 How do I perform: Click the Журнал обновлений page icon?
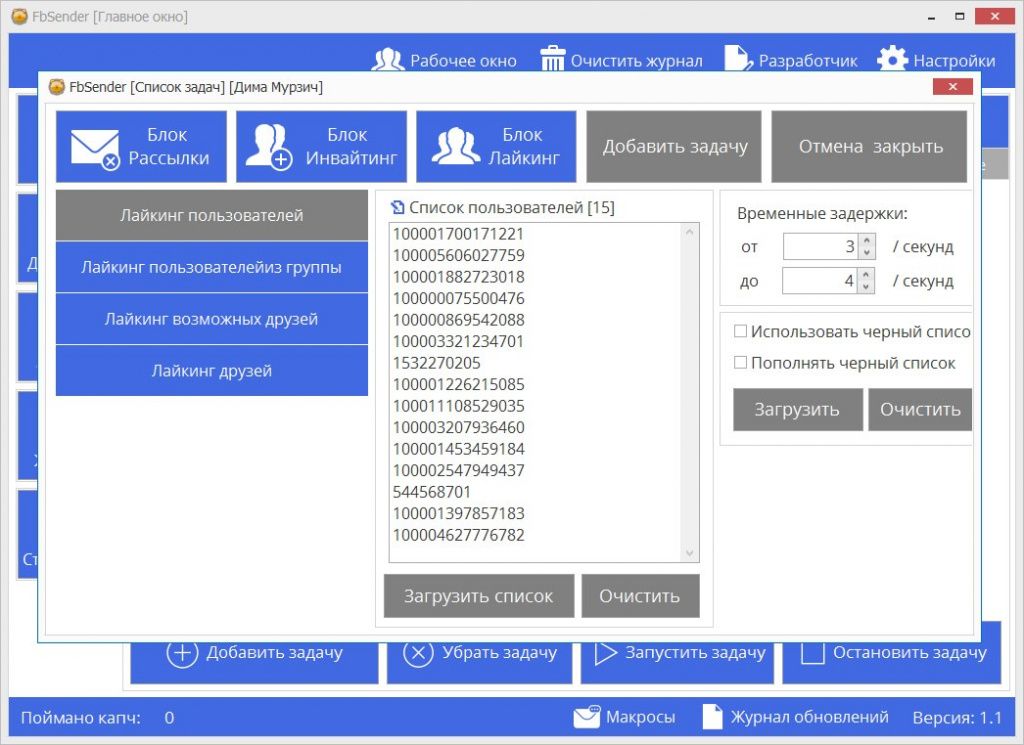(712, 717)
